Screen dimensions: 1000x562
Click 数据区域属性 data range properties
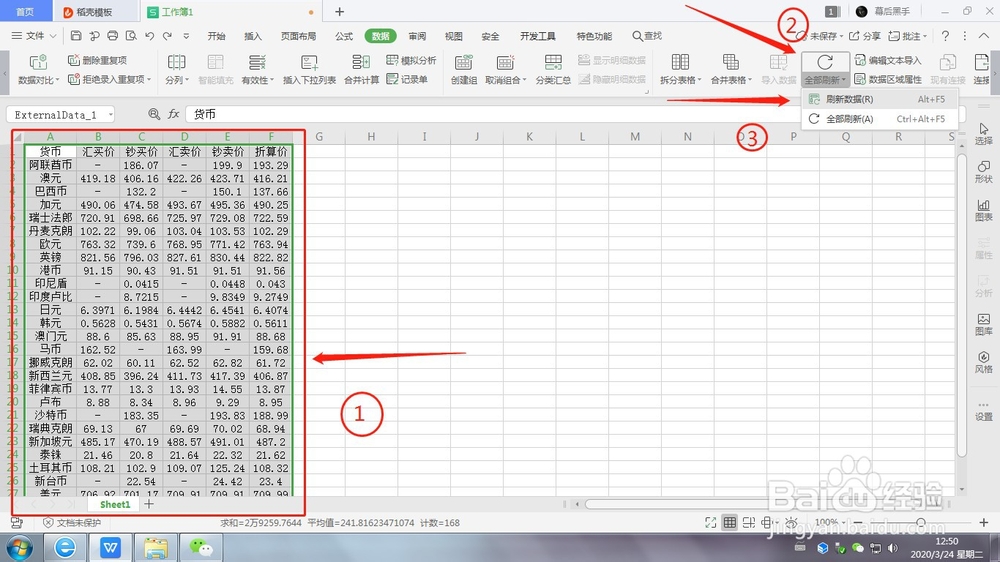click(888, 79)
